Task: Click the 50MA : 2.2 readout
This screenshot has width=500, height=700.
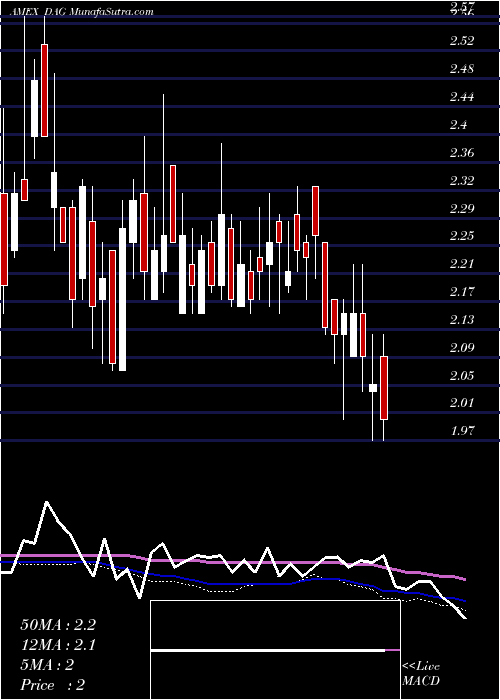Action: pos(58,625)
